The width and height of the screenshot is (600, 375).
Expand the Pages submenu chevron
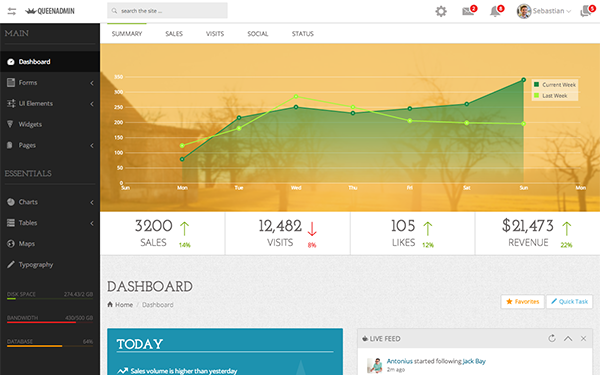[x=92, y=145]
